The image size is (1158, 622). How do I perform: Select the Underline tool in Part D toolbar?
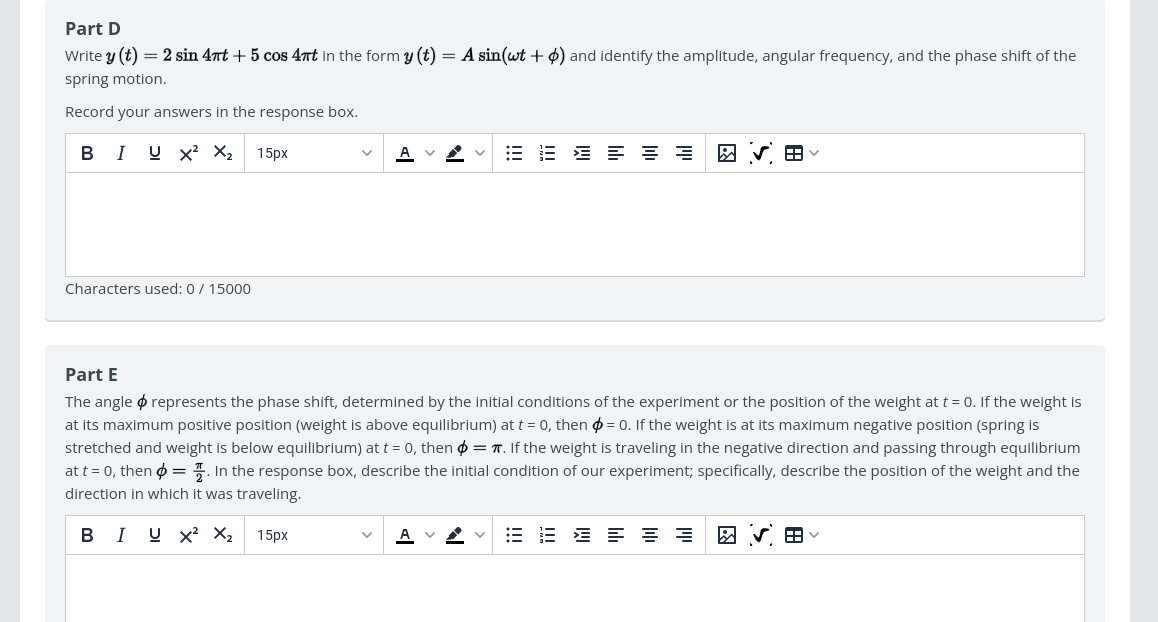pyautogui.click(x=155, y=153)
